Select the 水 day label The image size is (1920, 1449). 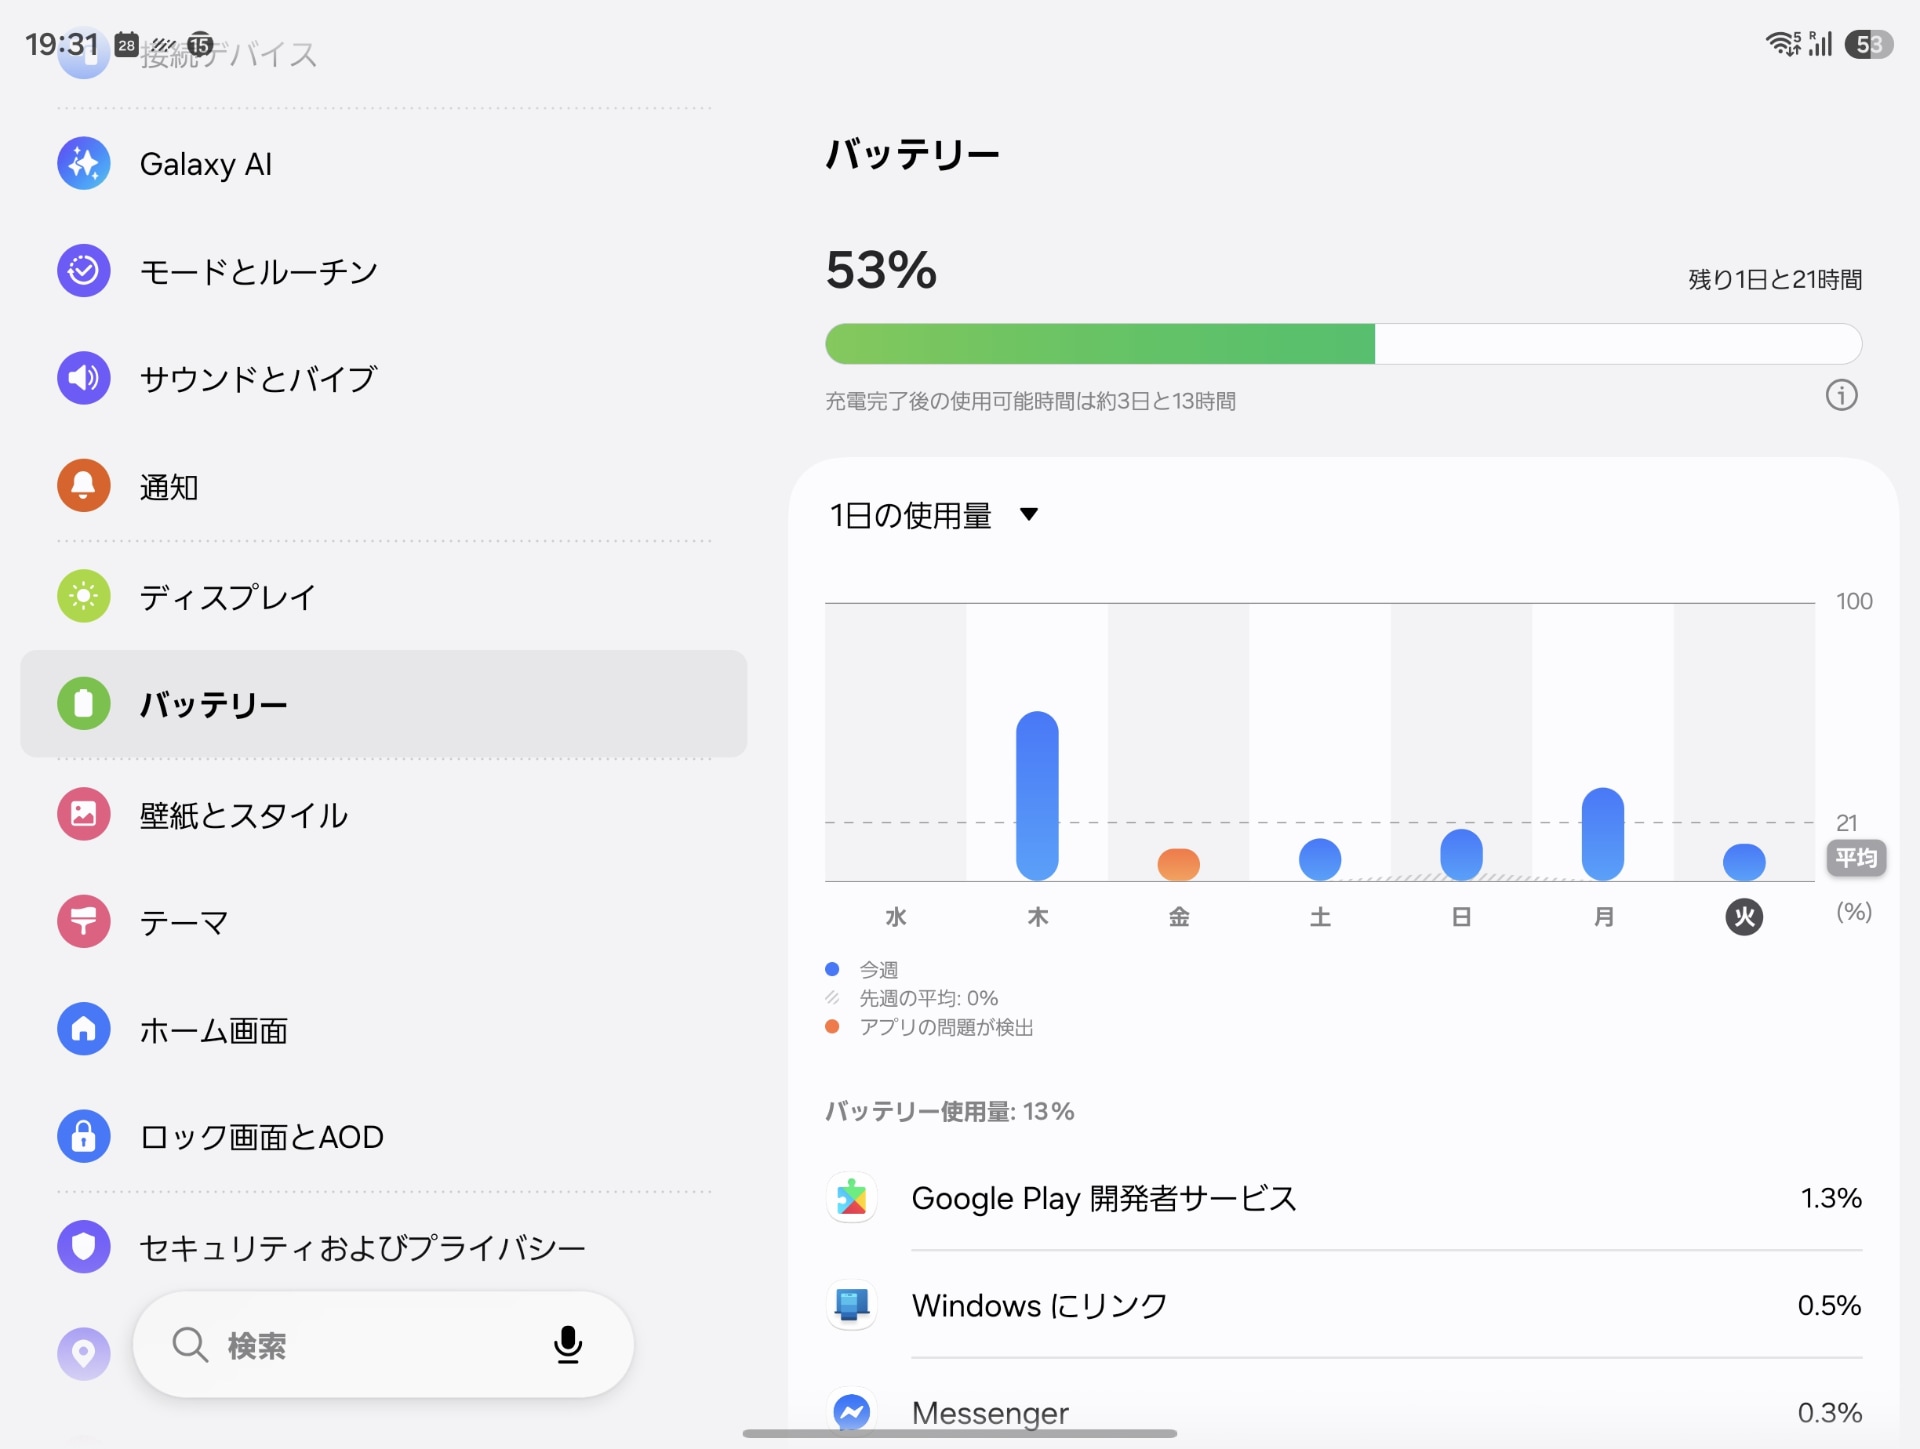point(896,917)
